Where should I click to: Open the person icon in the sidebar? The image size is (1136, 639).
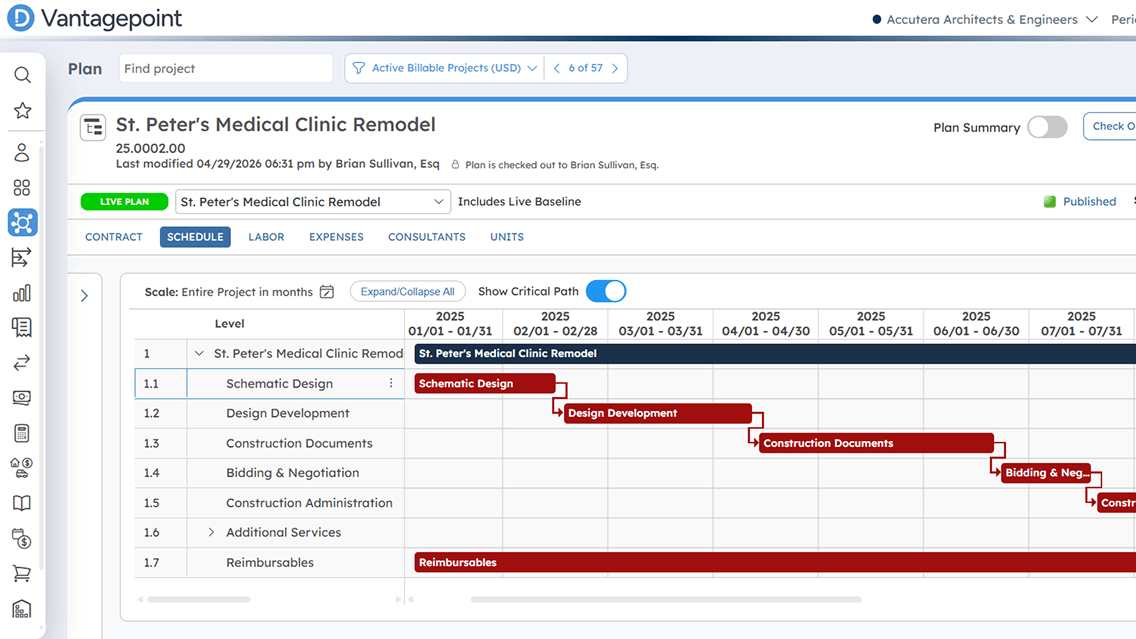(x=22, y=152)
